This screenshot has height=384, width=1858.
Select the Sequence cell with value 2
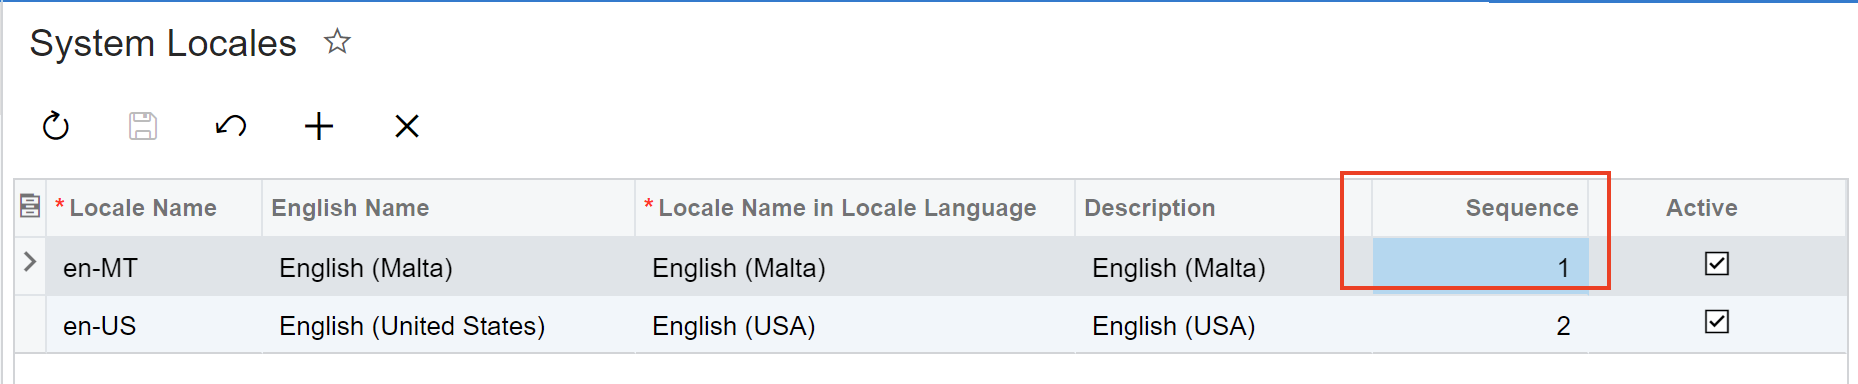(1480, 325)
